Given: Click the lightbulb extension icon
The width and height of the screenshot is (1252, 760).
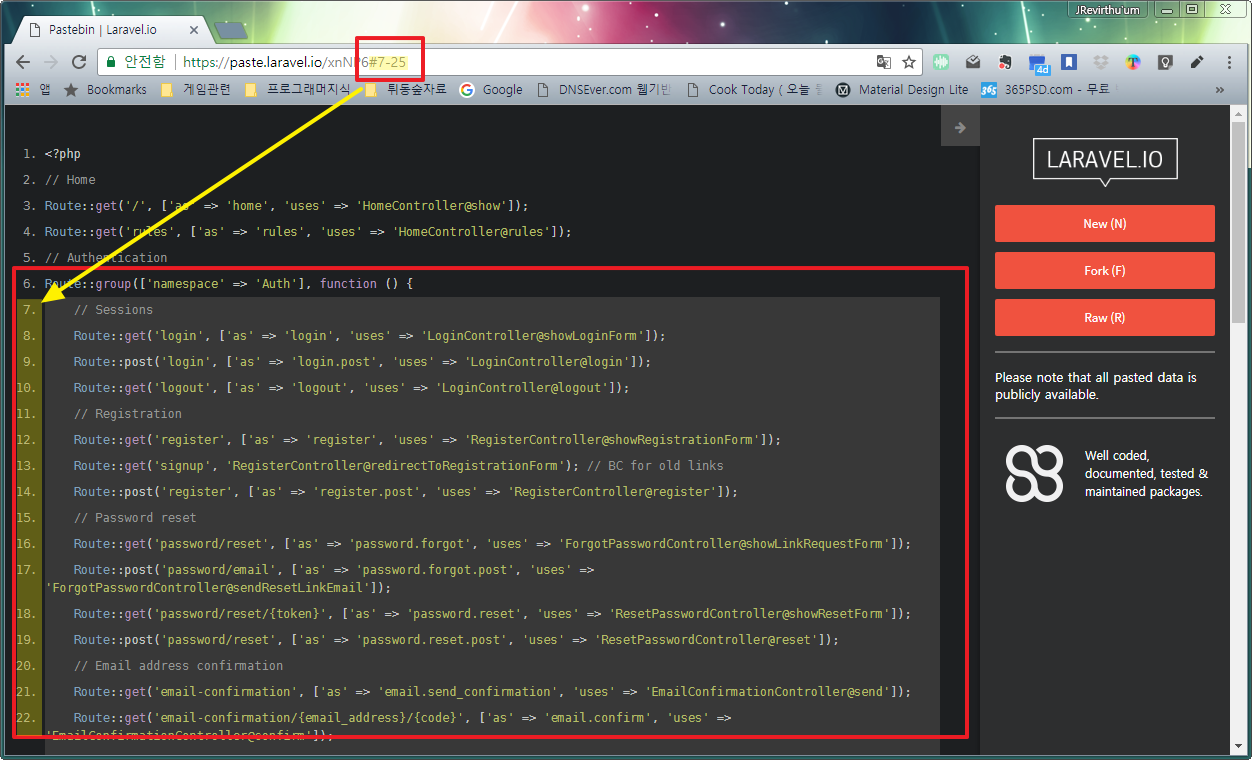Looking at the screenshot, I should click(1165, 62).
